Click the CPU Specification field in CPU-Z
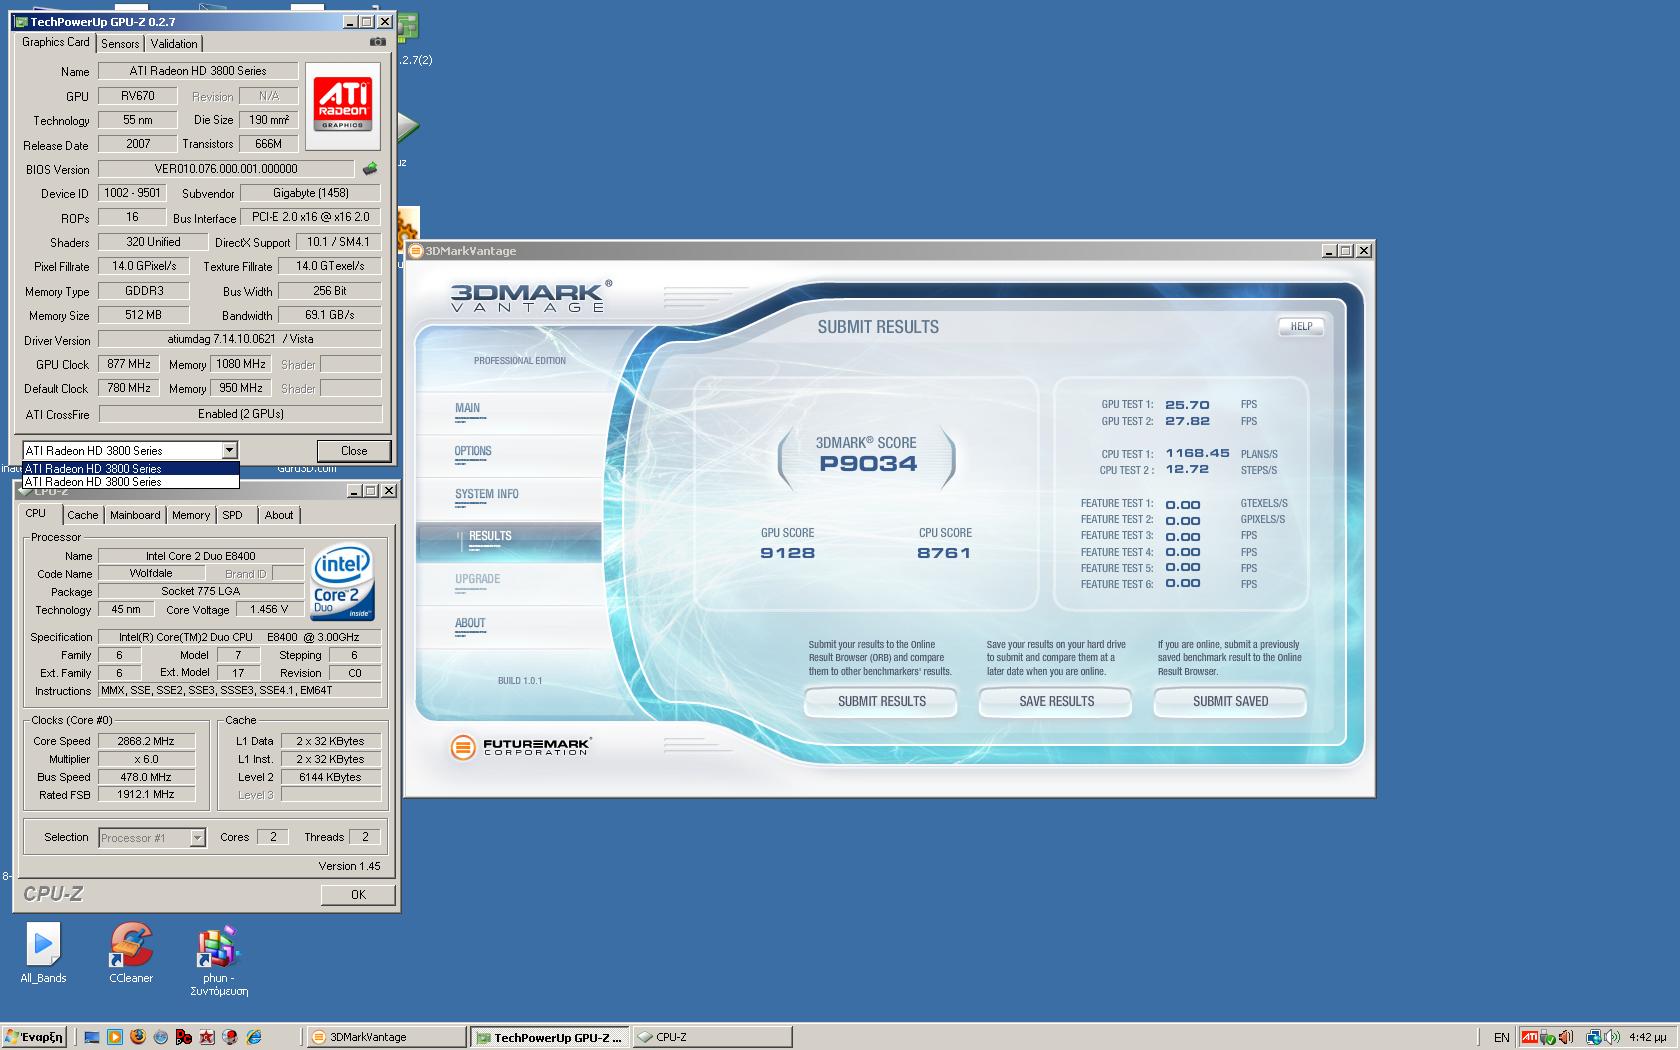The image size is (1680, 1050). 239,637
